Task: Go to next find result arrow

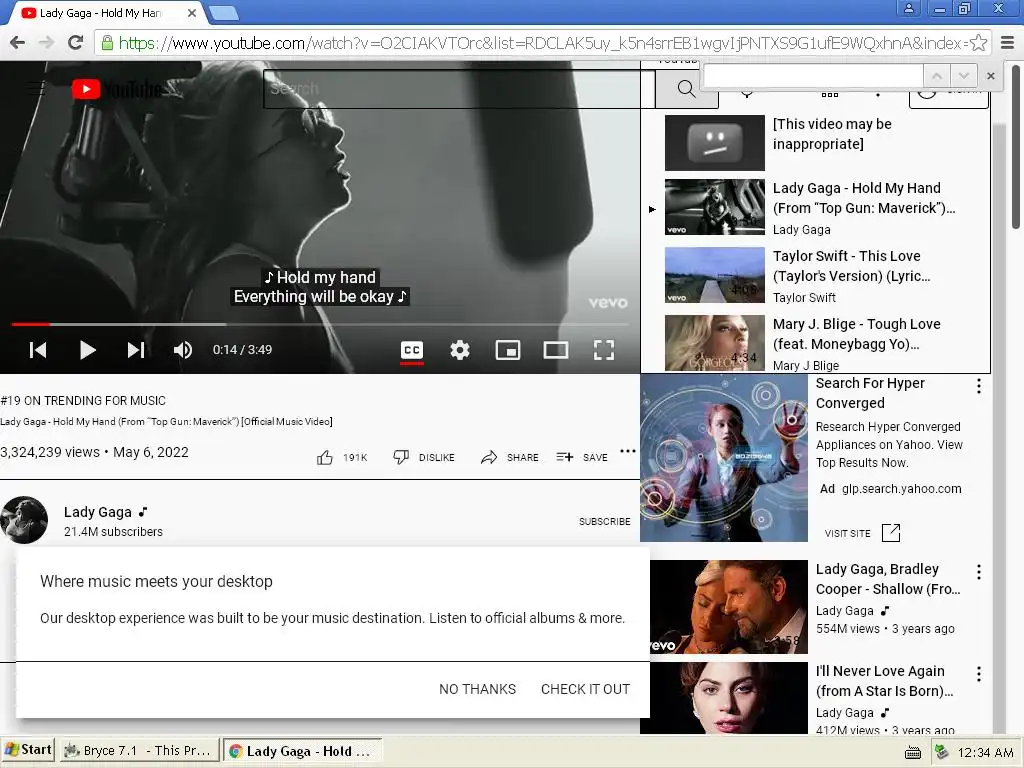Action: click(964, 76)
